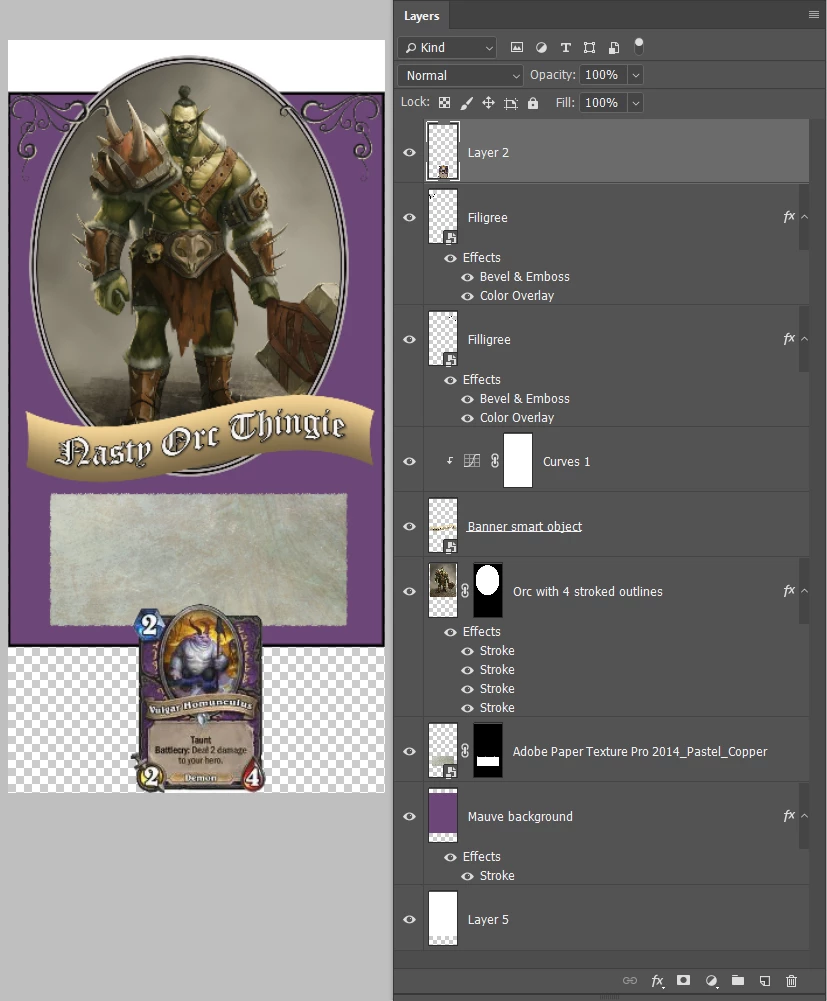827x1001 pixels.
Task: Delete layer with trash icon
Action: pos(791,981)
